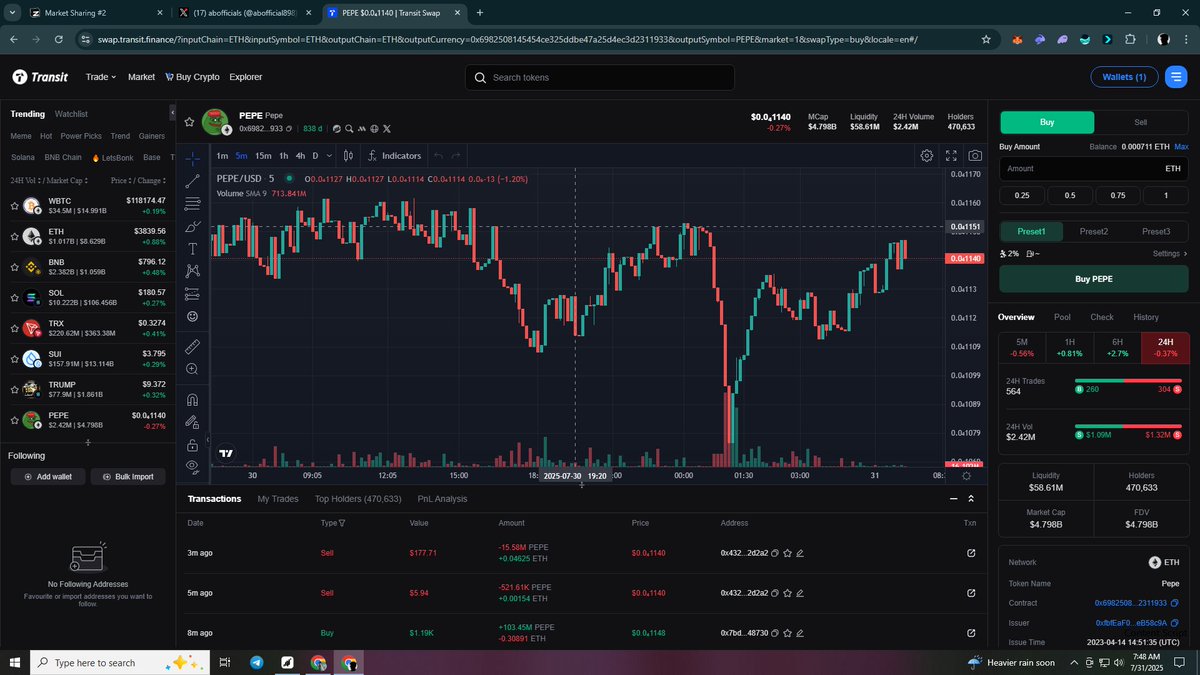
Task: Toggle magnet mode in the chart toolbar
Action: point(192,399)
